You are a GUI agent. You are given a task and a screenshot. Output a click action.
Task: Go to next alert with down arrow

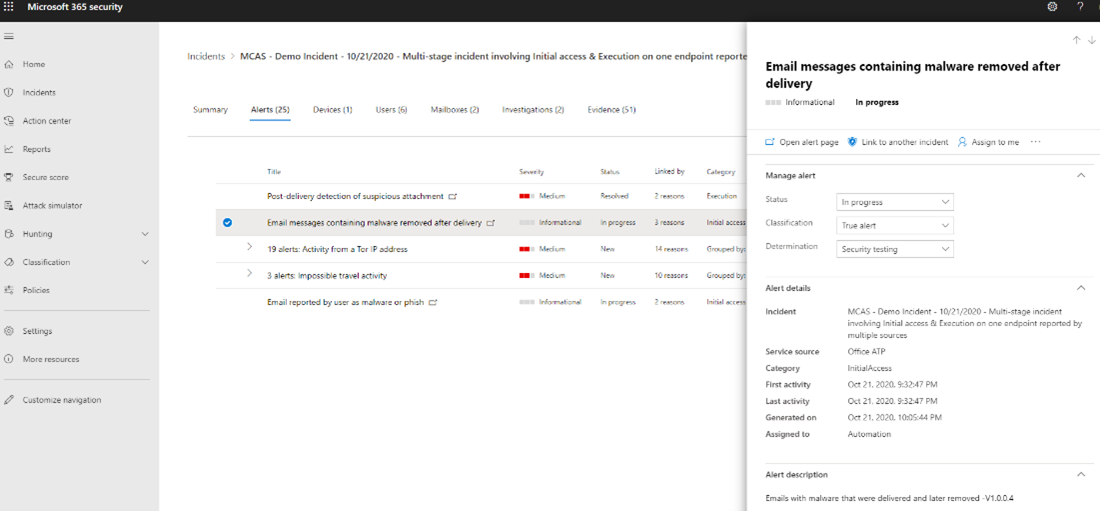1091,40
